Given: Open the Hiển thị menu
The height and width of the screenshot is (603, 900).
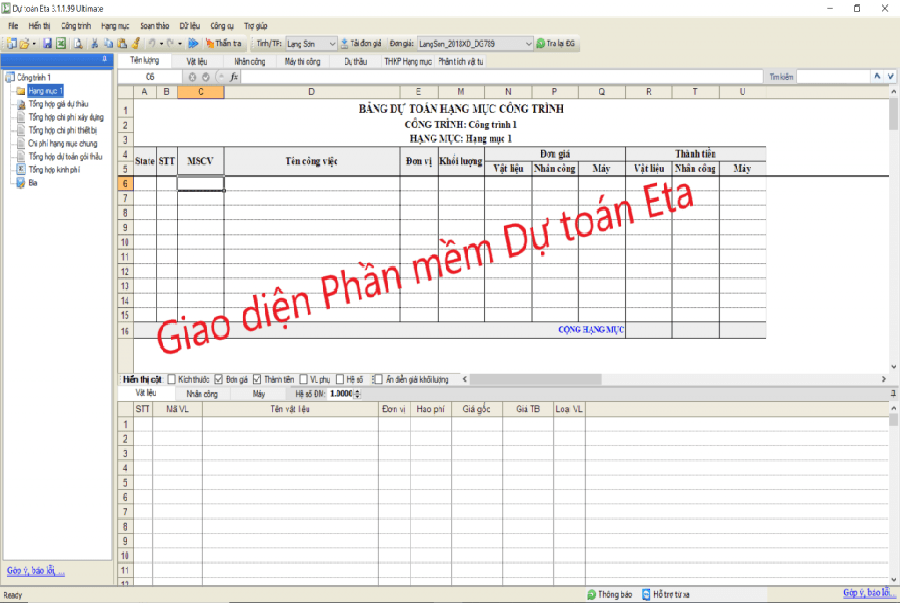Looking at the screenshot, I should [39, 26].
